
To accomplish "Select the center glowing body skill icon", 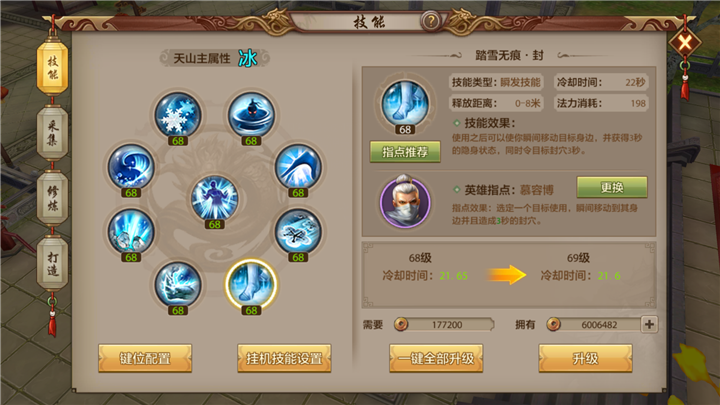I will 214,198.
